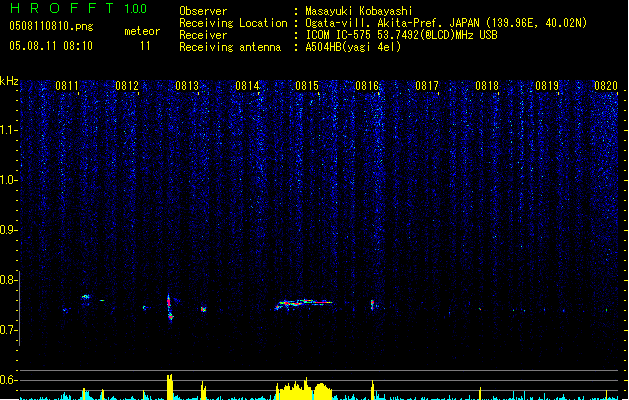
Task: Click the 0814 time marker
Action: coord(247,86)
